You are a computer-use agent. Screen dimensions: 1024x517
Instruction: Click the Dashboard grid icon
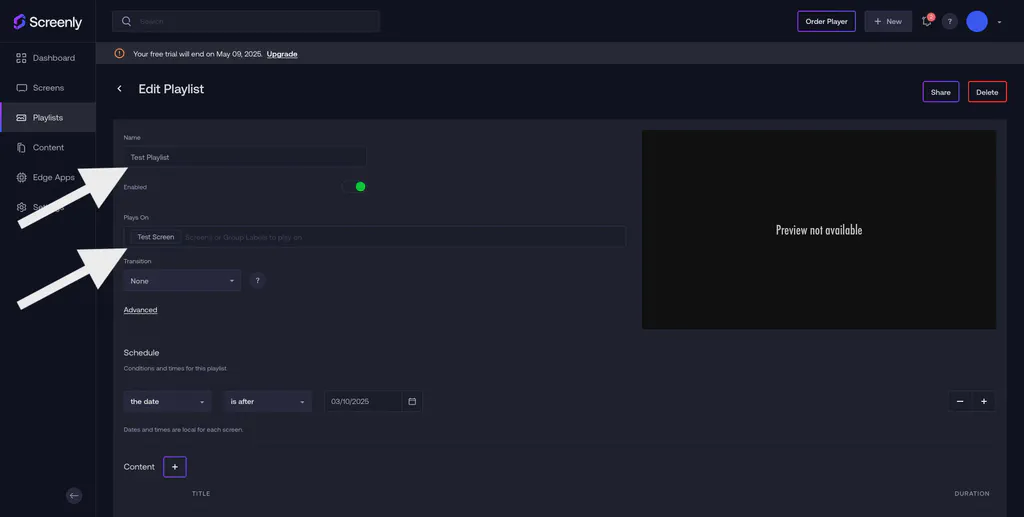tap(22, 58)
